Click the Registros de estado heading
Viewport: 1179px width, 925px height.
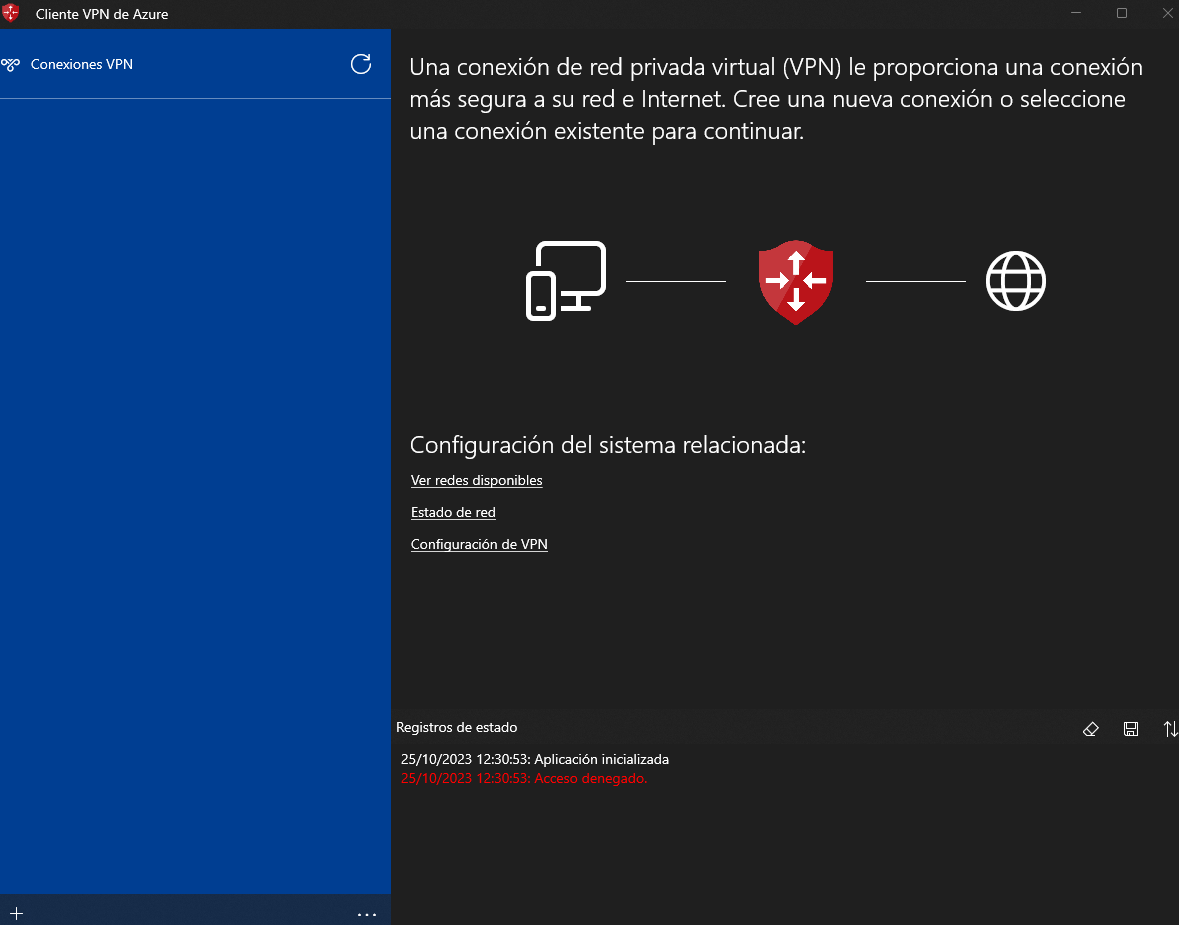(456, 727)
